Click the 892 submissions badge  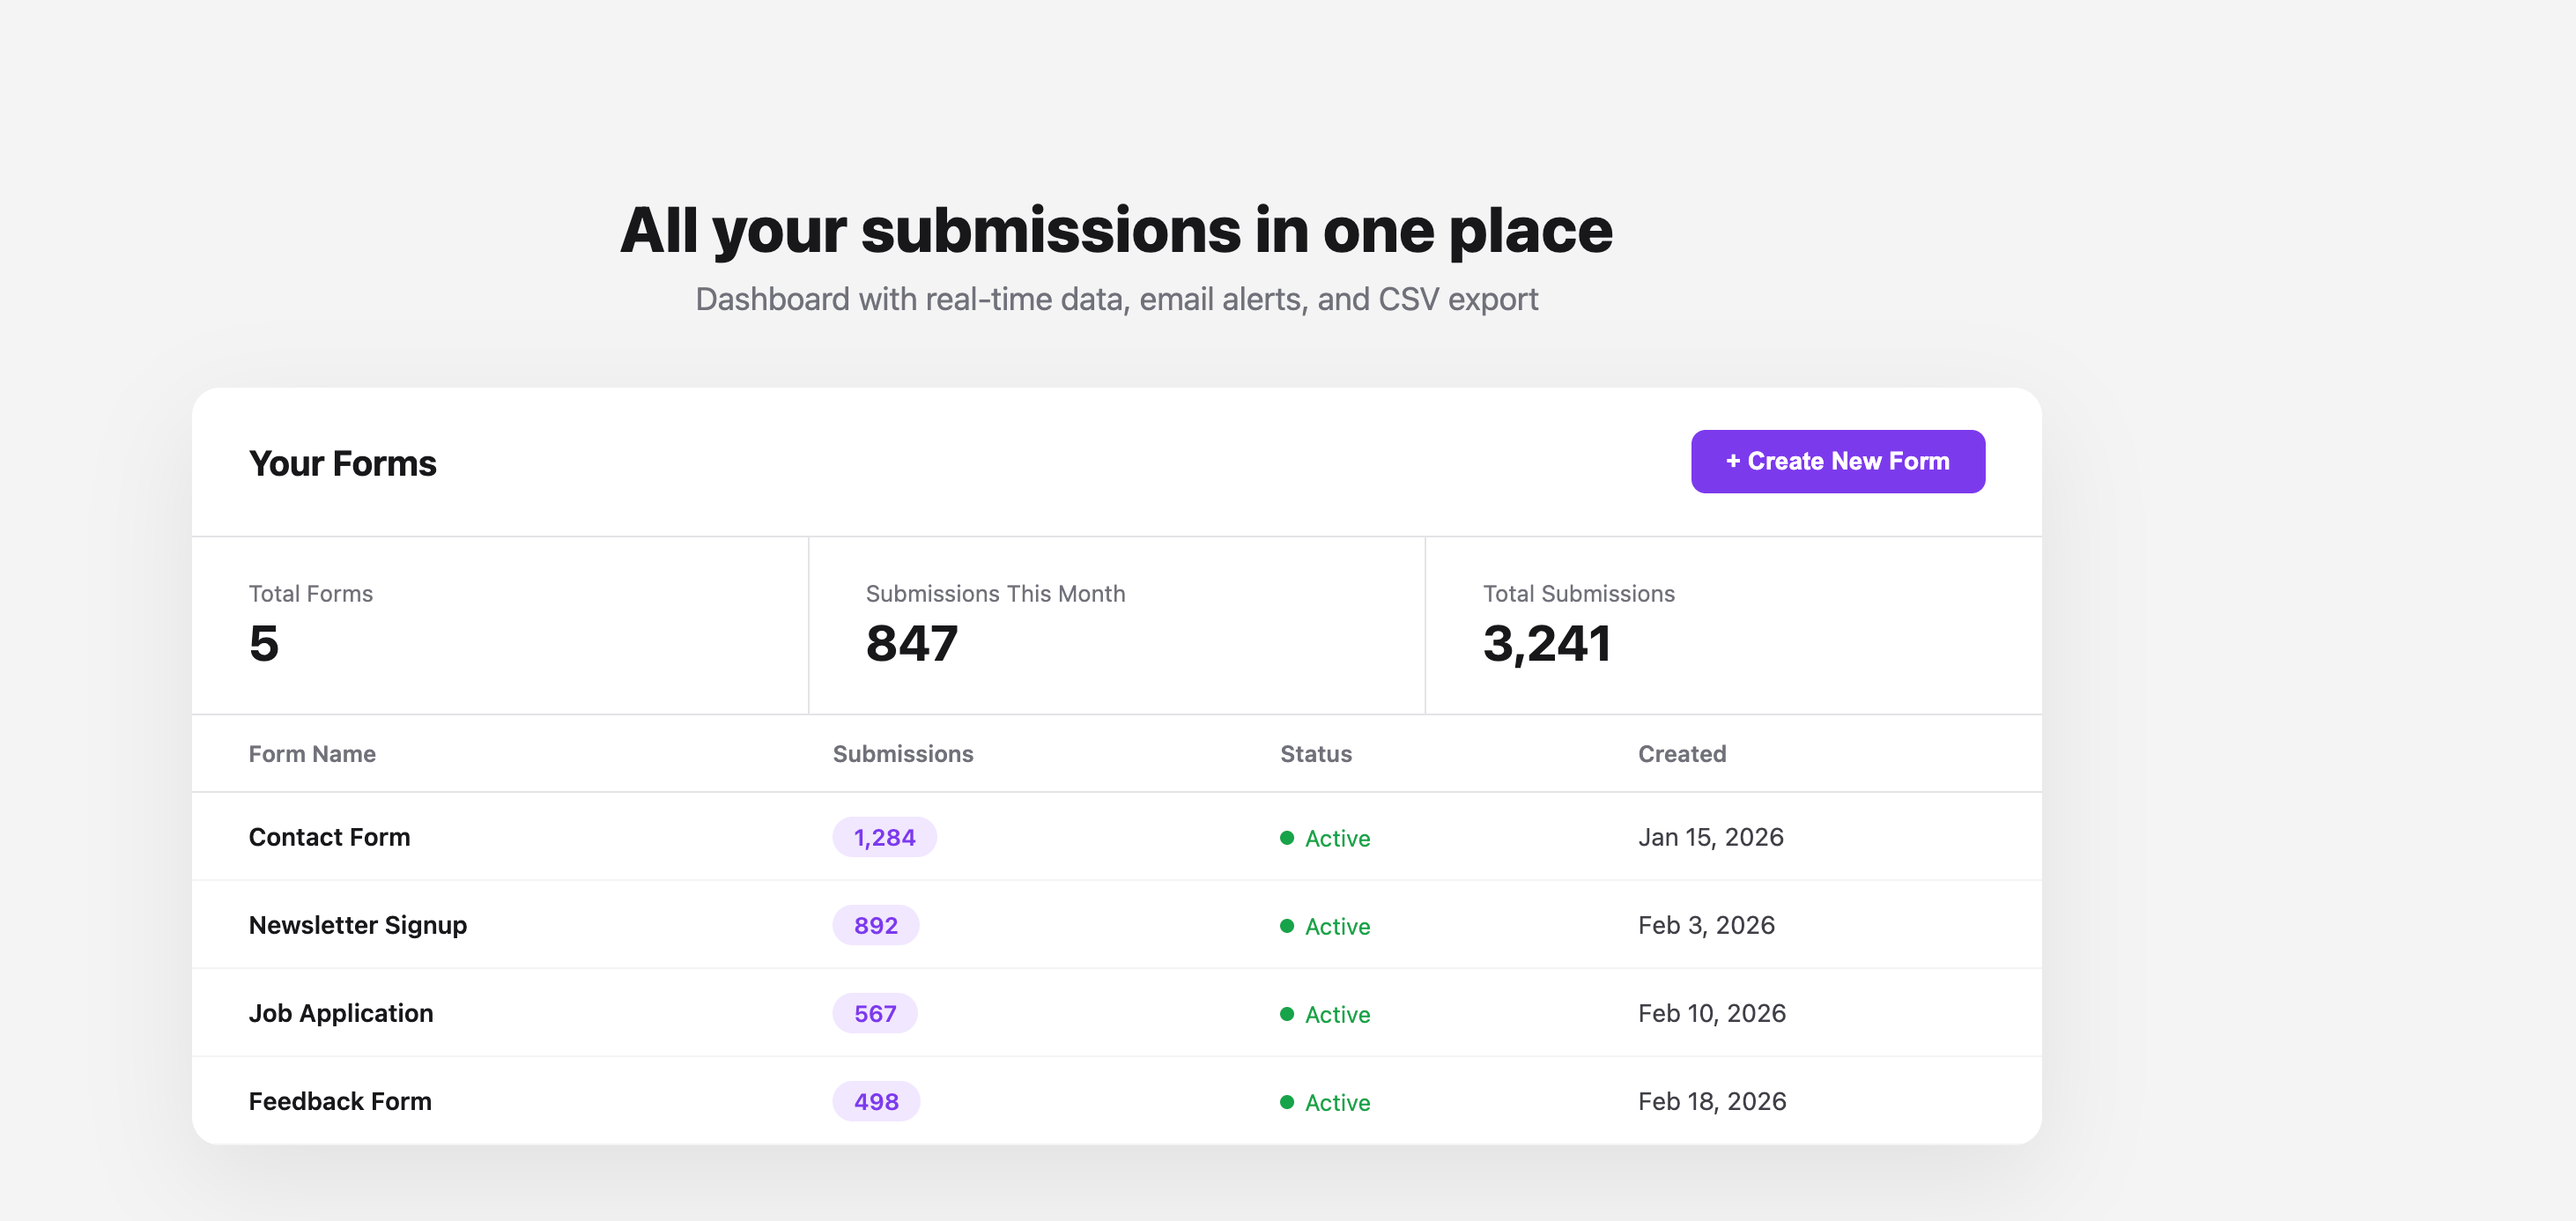coord(875,925)
